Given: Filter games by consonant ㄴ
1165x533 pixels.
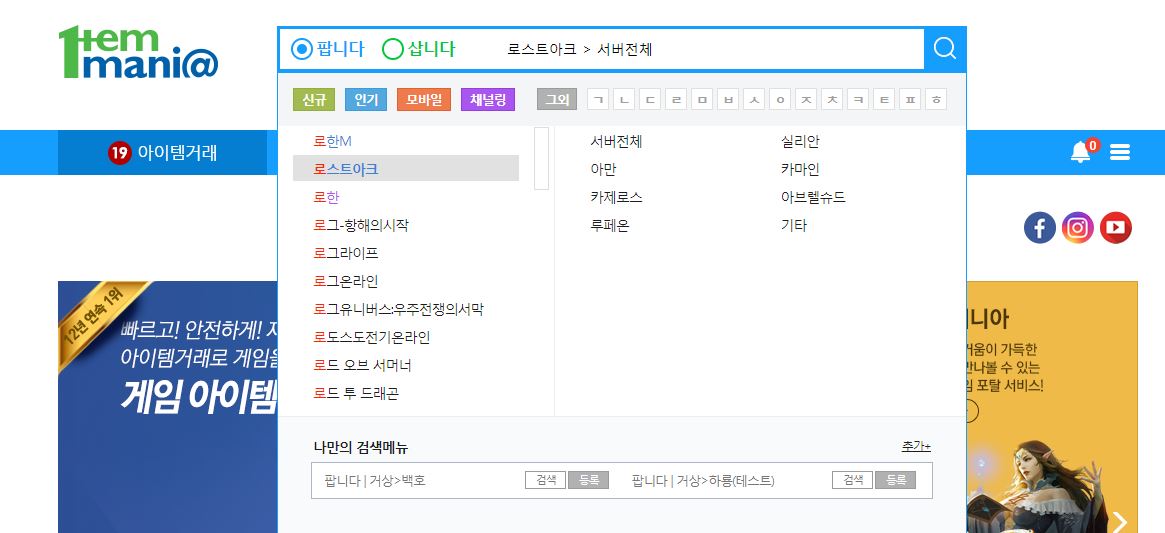Looking at the screenshot, I should (x=624, y=100).
